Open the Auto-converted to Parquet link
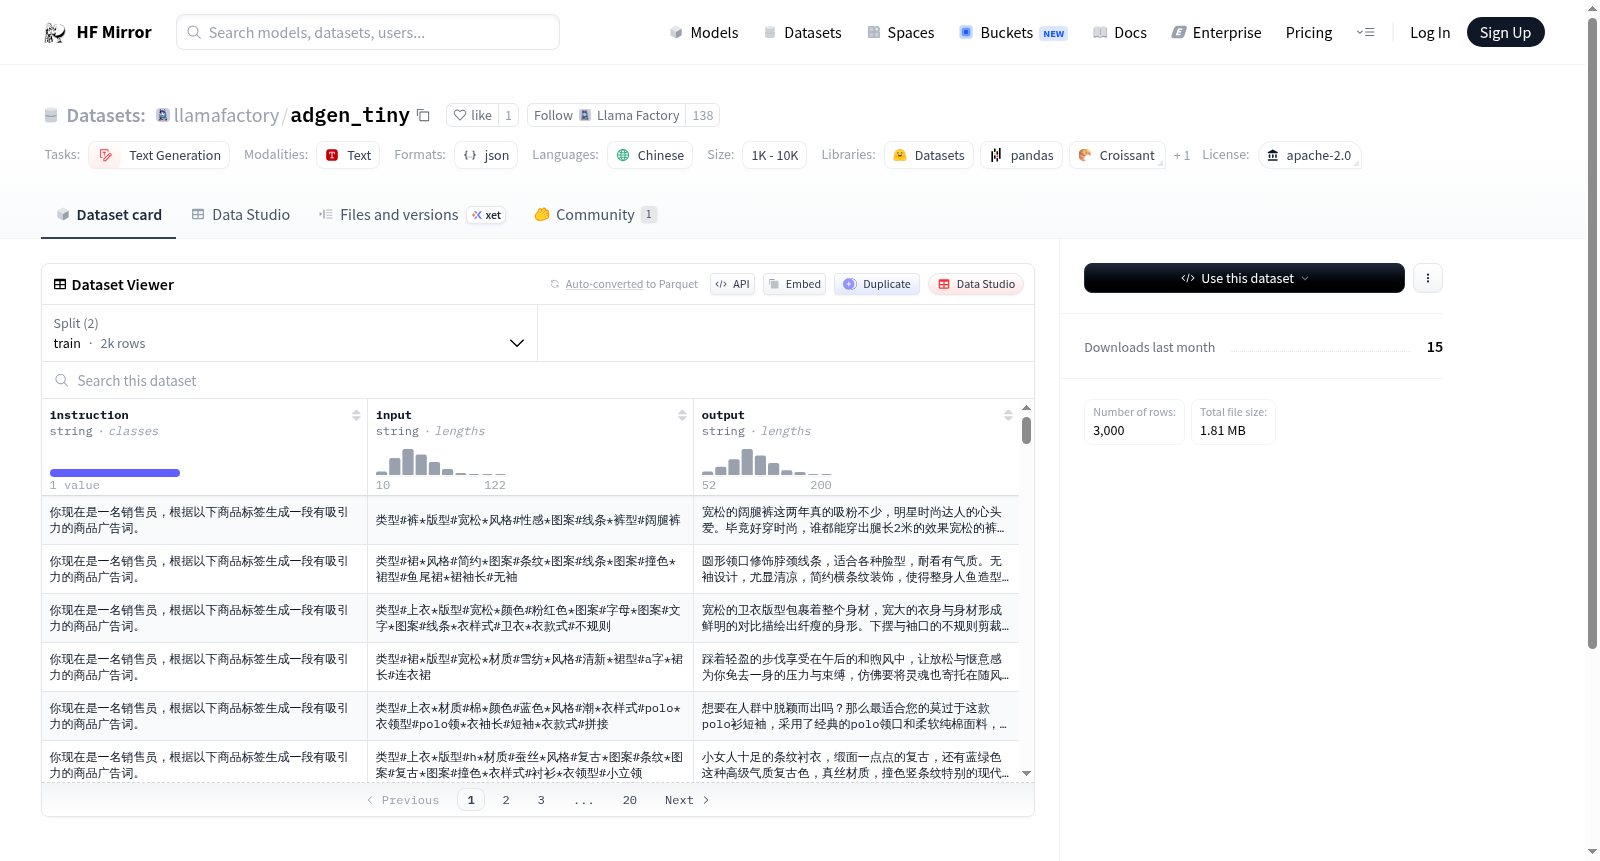 coord(631,284)
